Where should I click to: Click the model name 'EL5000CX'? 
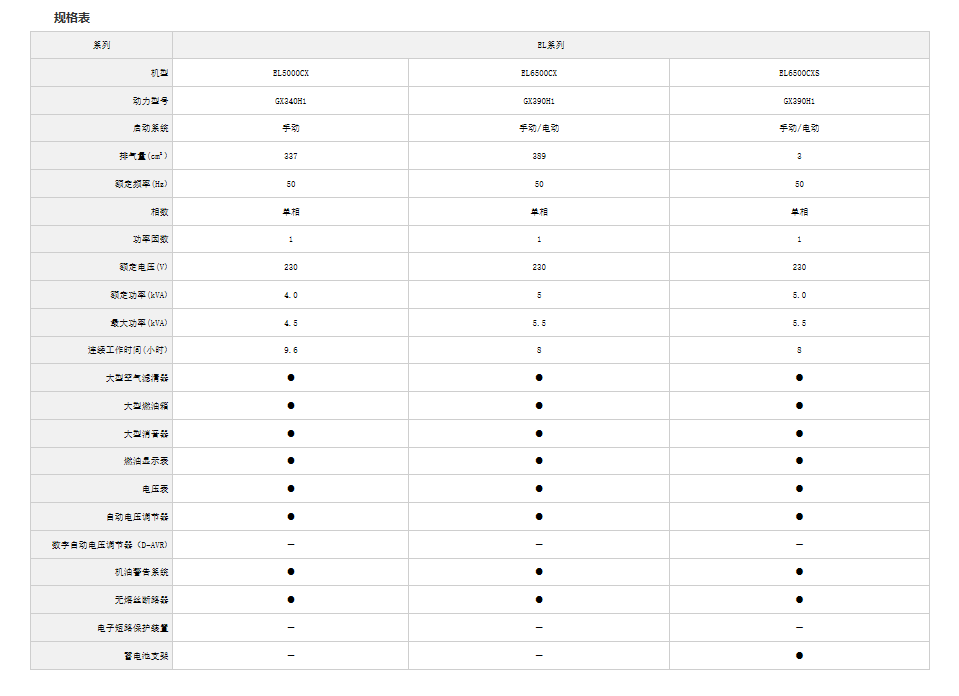291,73
